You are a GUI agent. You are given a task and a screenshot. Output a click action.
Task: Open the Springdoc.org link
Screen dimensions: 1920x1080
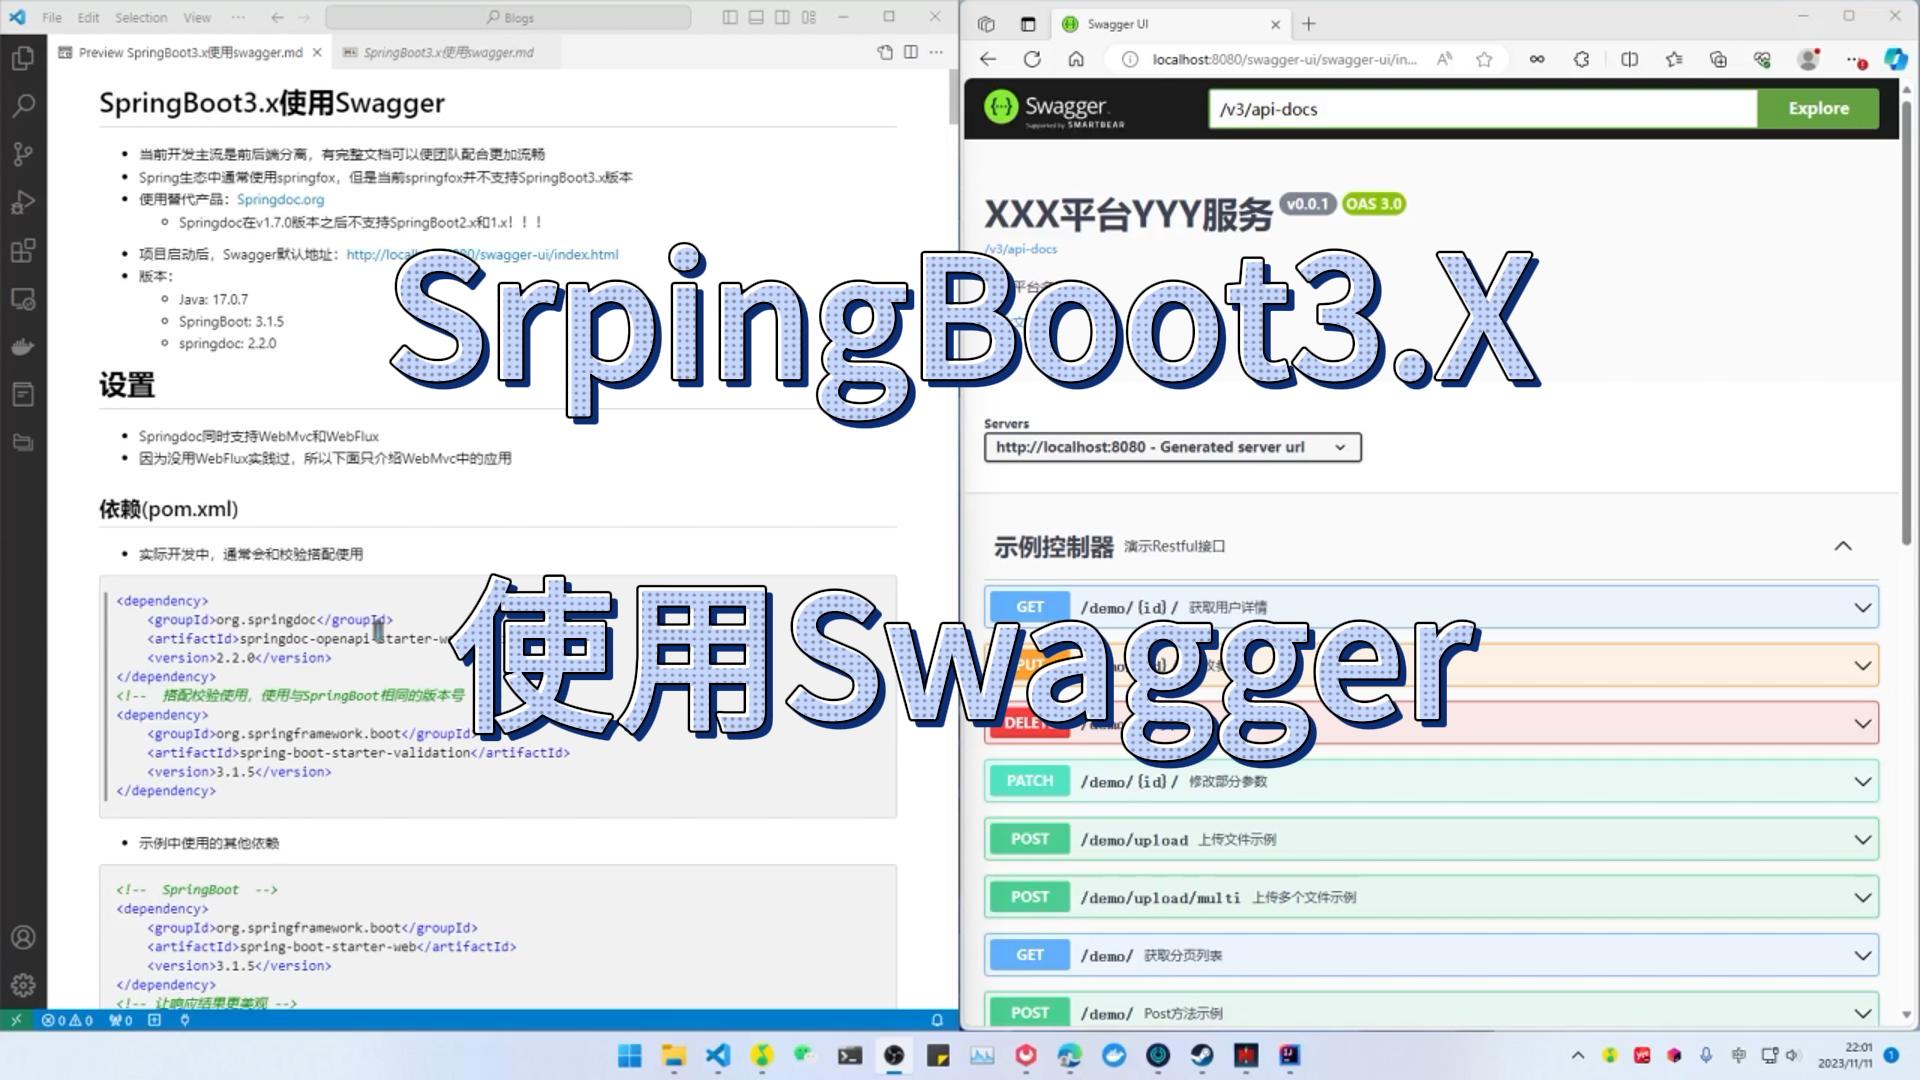pyautogui.click(x=280, y=199)
